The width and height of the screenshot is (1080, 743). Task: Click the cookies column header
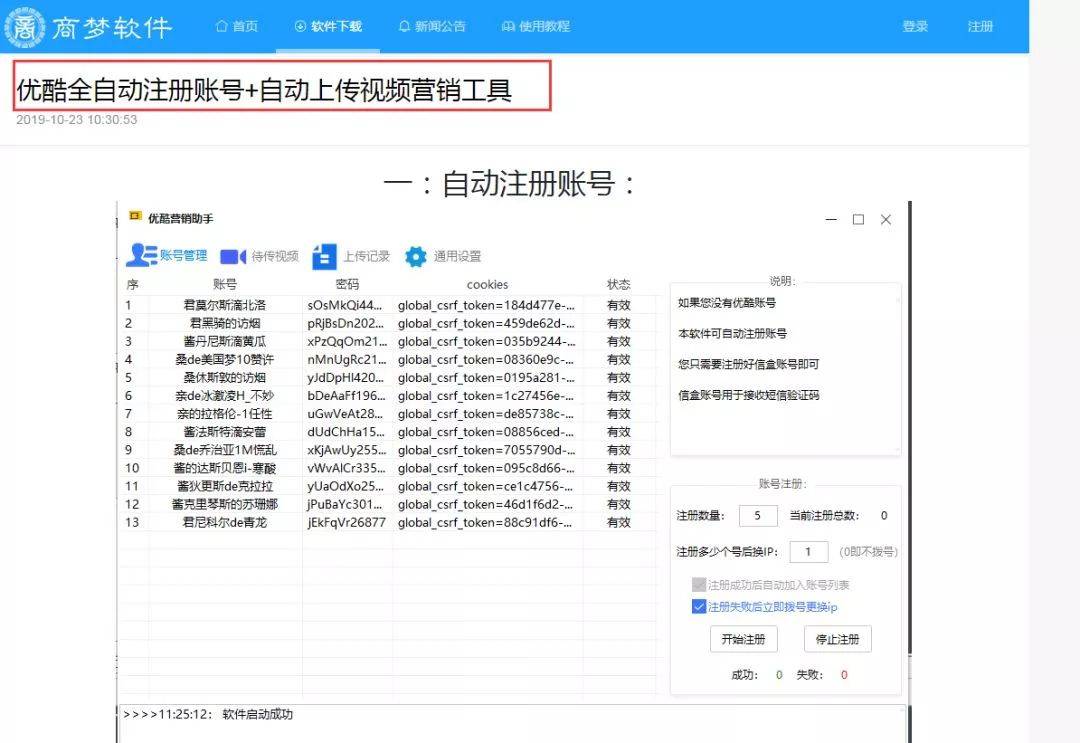click(488, 284)
